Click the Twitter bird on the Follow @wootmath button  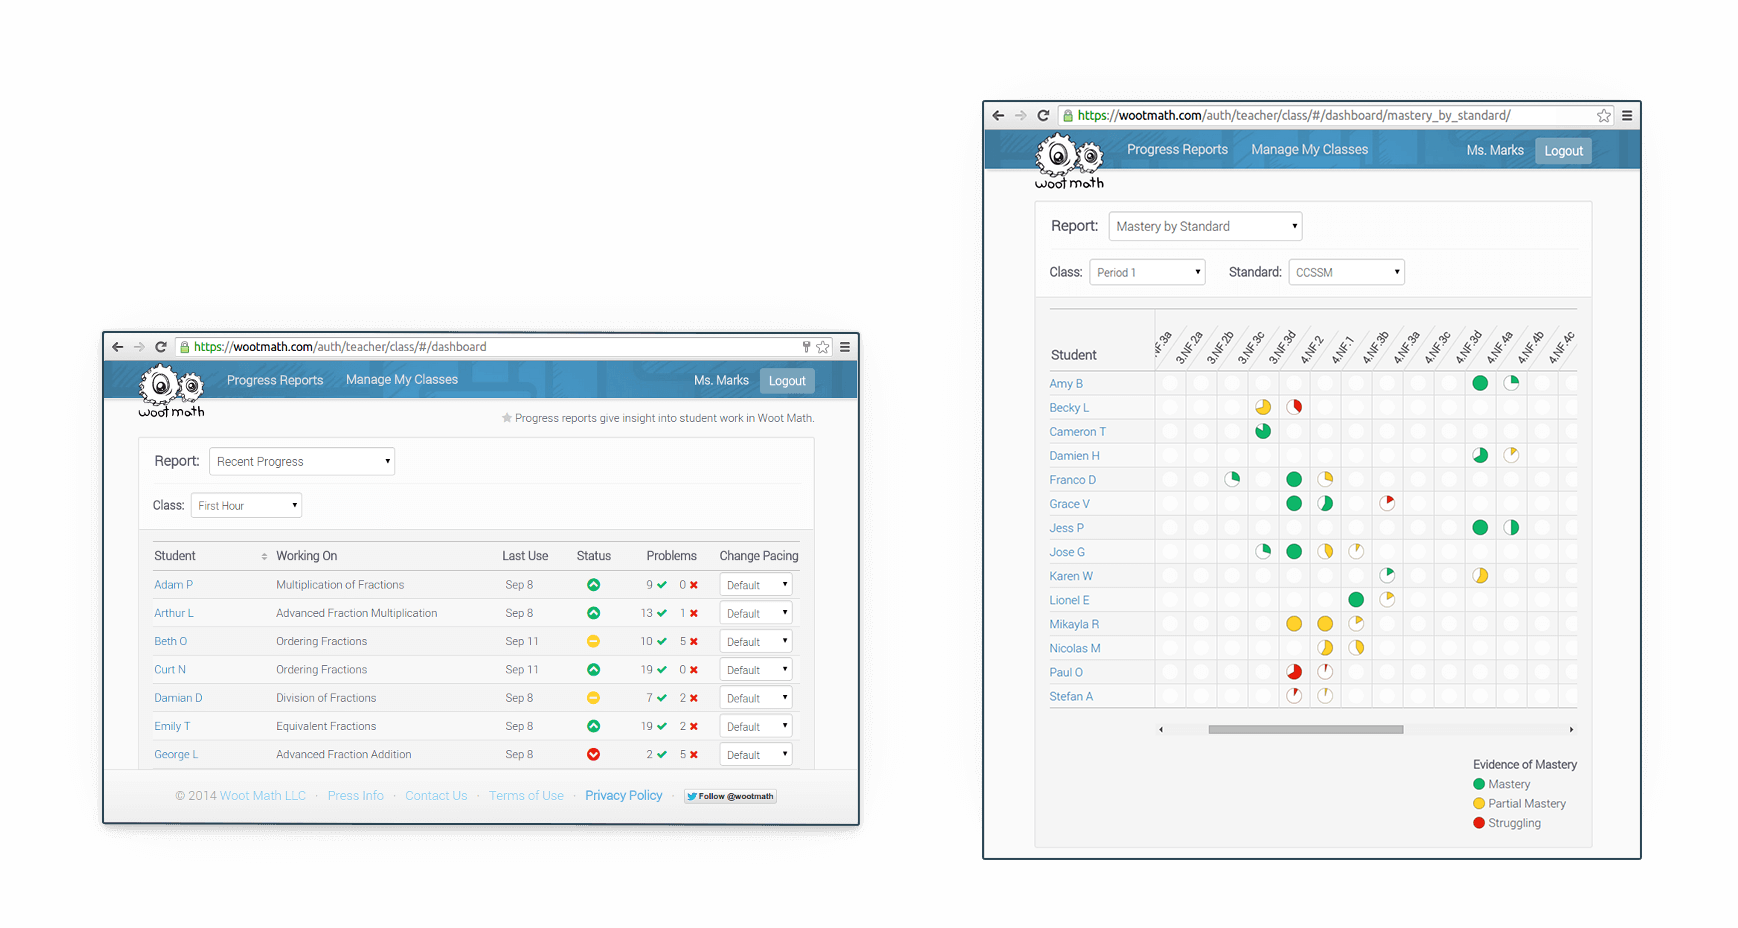pos(693,796)
